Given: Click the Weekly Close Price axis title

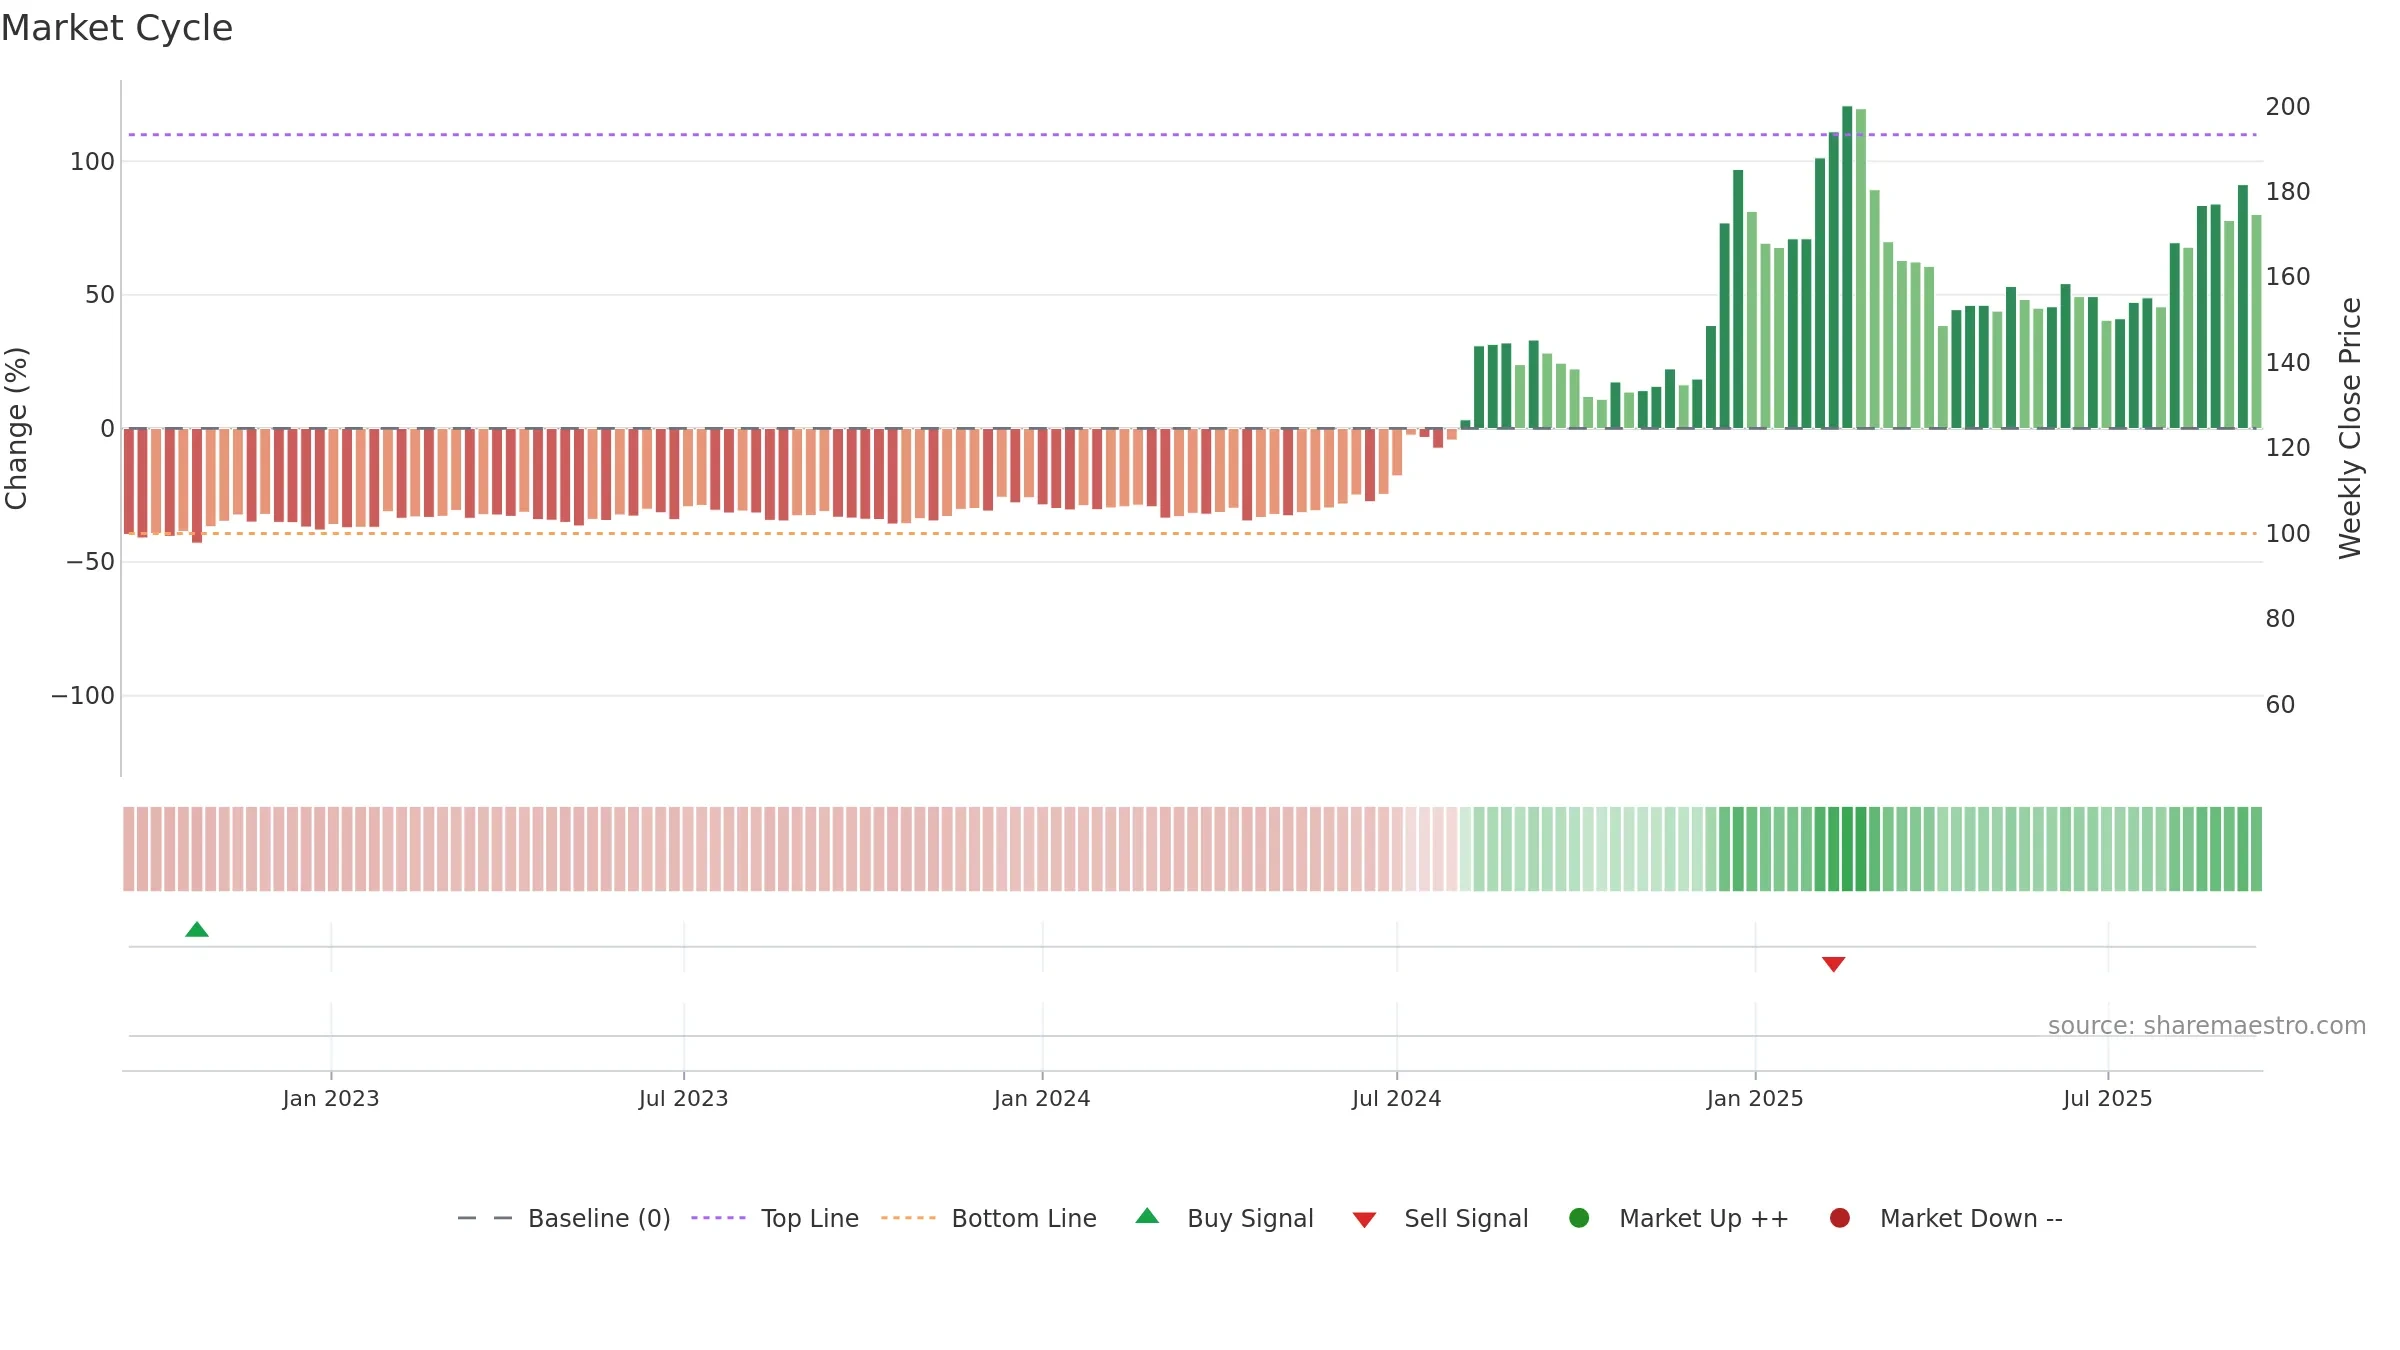Looking at the screenshot, I should pos(2350,428).
